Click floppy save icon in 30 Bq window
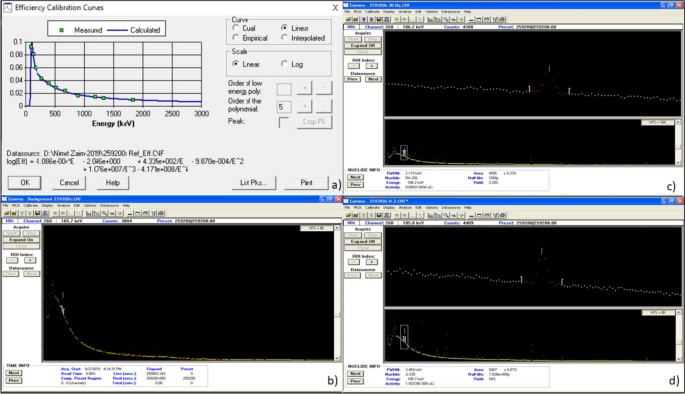The width and height of the screenshot is (685, 394). (379, 19)
